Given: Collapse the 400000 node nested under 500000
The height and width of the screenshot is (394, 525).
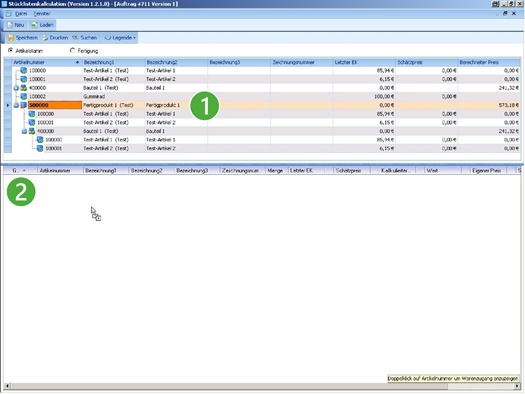Looking at the screenshot, I should coord(24,131).
